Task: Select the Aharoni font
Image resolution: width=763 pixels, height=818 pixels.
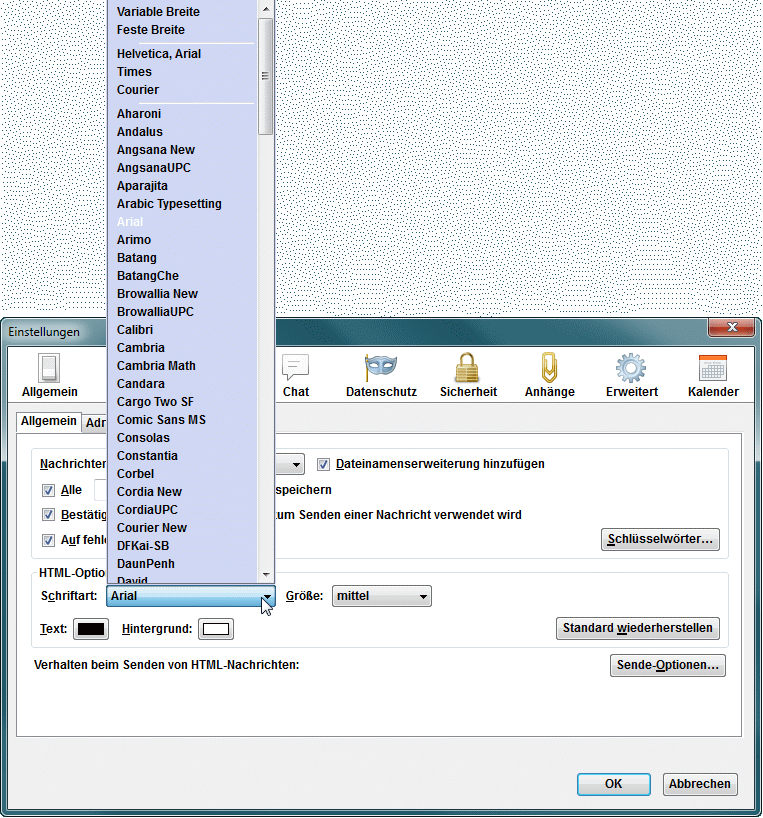Action: pyautogui.click(x=182, y=114)
